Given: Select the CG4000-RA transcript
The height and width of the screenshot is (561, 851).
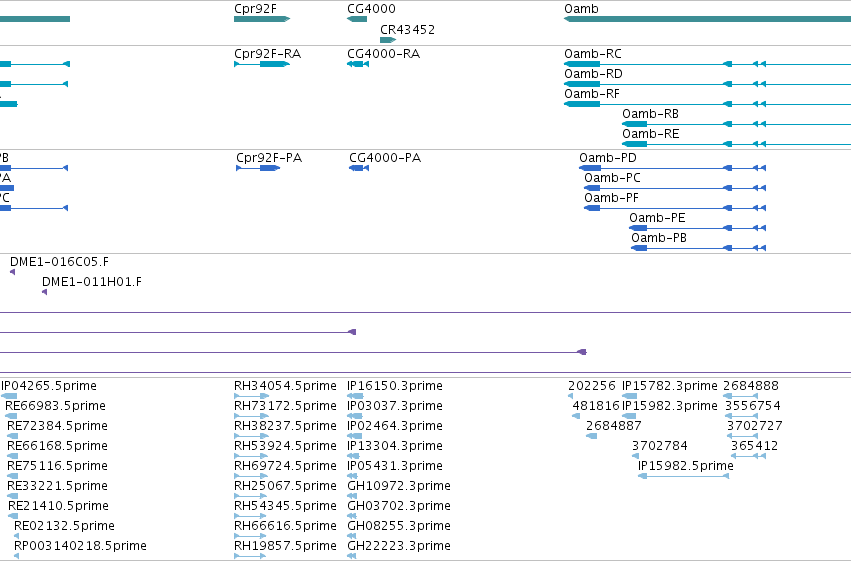Looking at the screenshot, I should click(358, 64).
